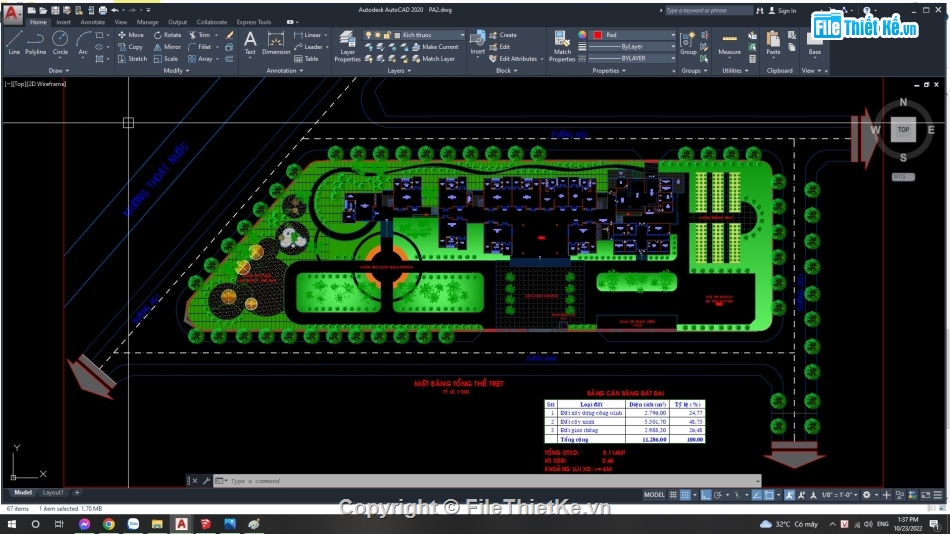This screenshot has width=950, height=534.
Task: Toggle MODEL space button in status bar
Action: (654, 495)
